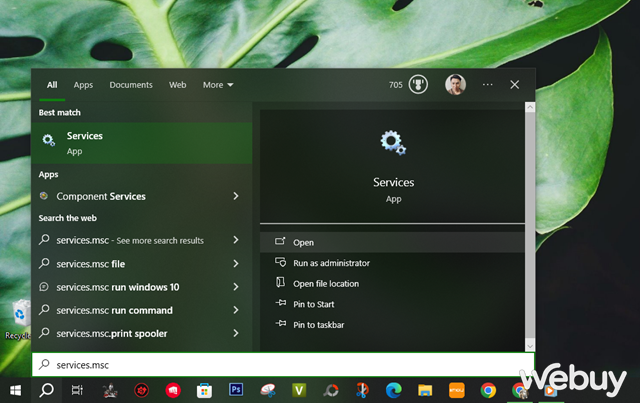
Task: Choose Pin to Start
Action: pyautogui.click(x=392, y=304)
